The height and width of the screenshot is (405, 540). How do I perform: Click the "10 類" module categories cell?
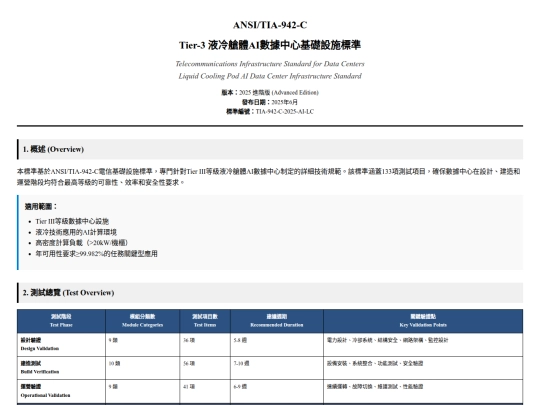[x=143, y=367]
